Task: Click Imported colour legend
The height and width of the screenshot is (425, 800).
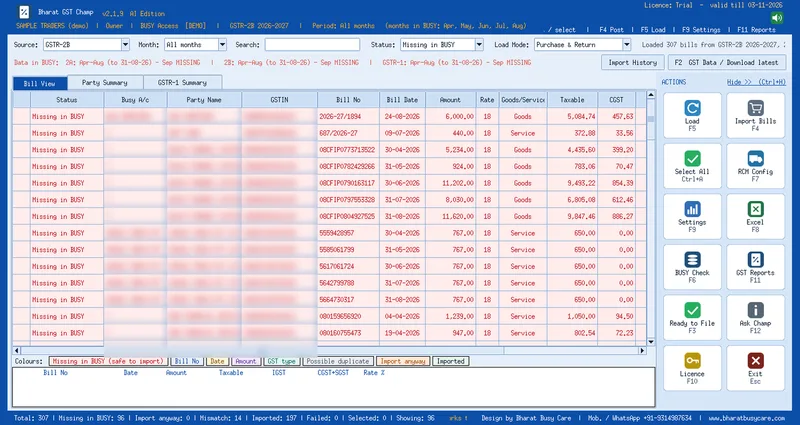Action: [451, 361]
